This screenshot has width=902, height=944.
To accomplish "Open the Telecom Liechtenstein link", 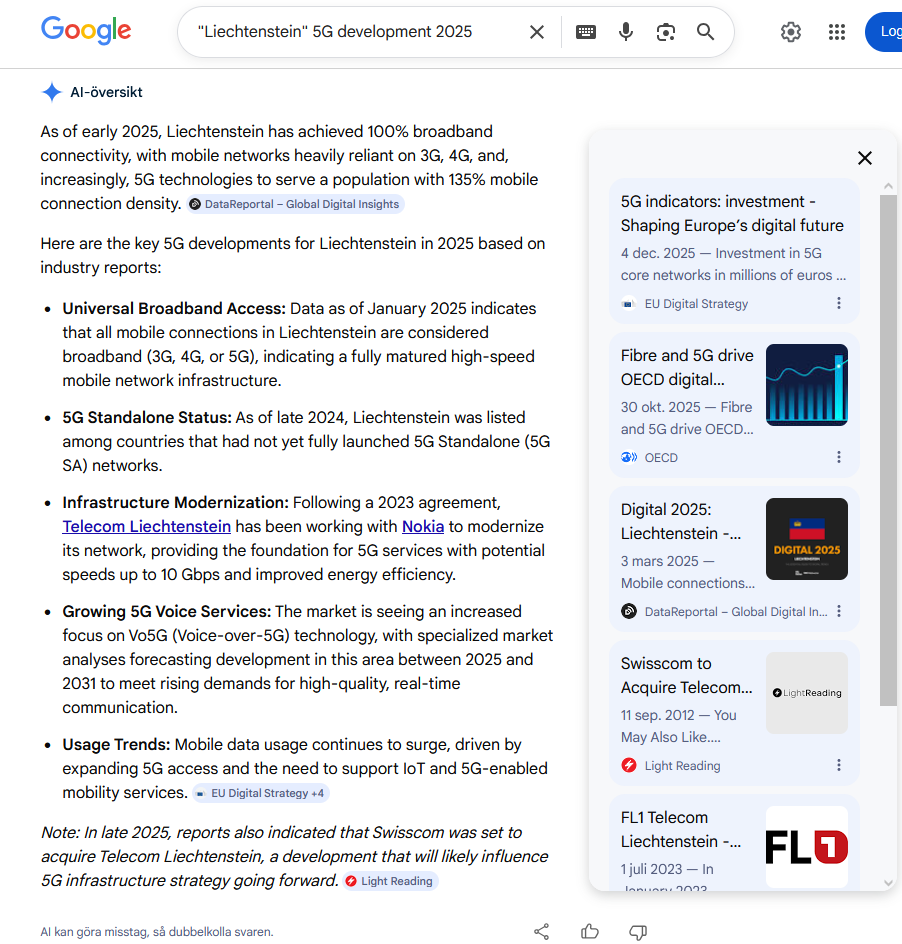I will point(146,526).
